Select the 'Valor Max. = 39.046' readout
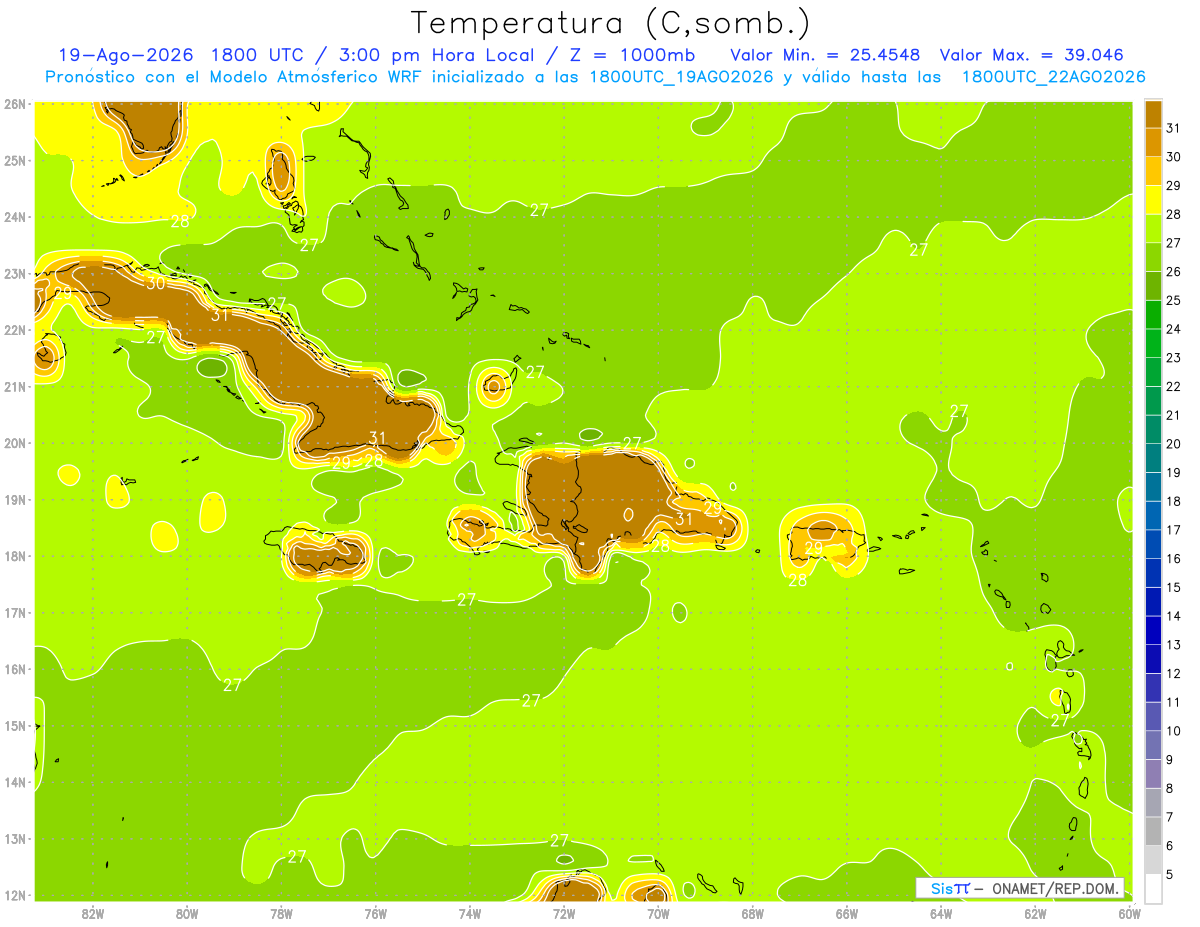 click(x=1032, y=55)
